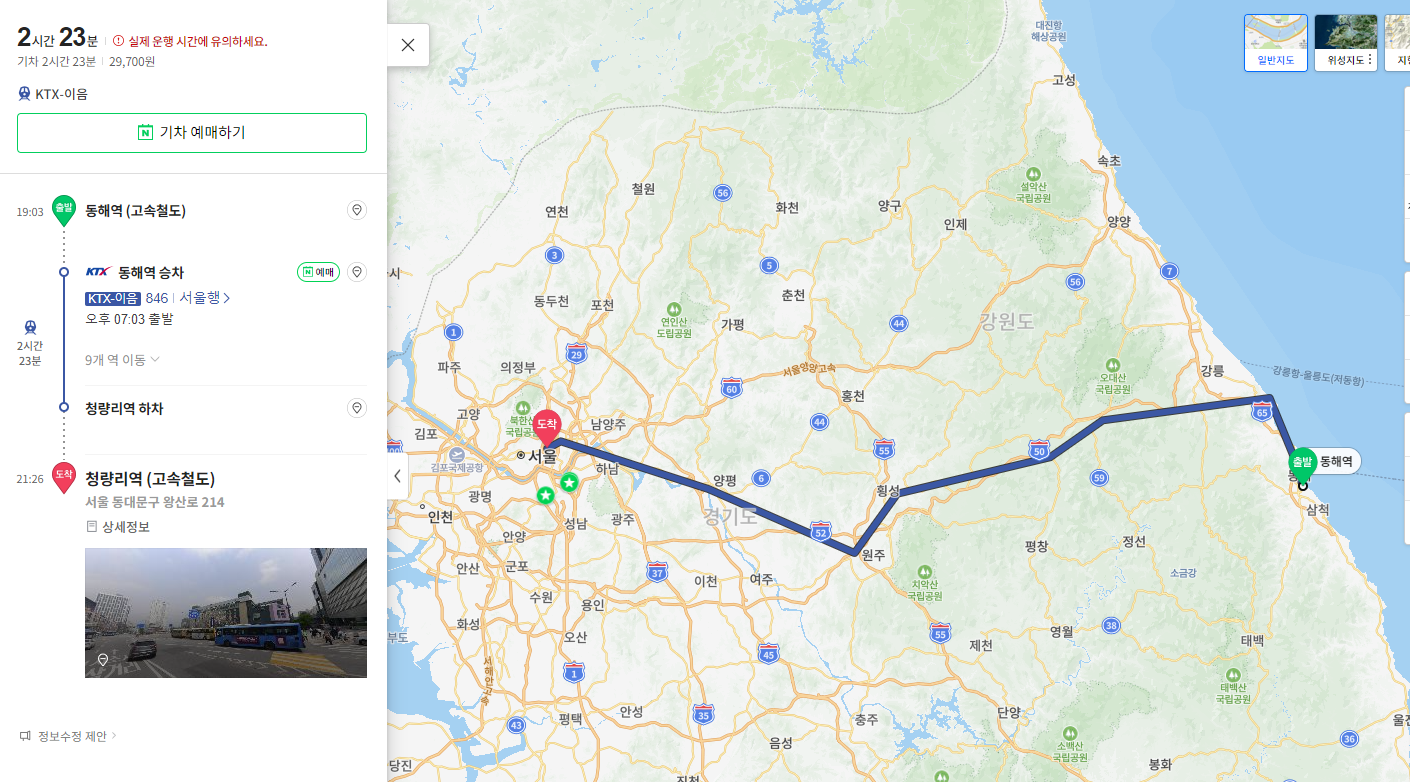Open the 정보수정 제안 link
1410x782 pixels.
(x=68, y=736)
